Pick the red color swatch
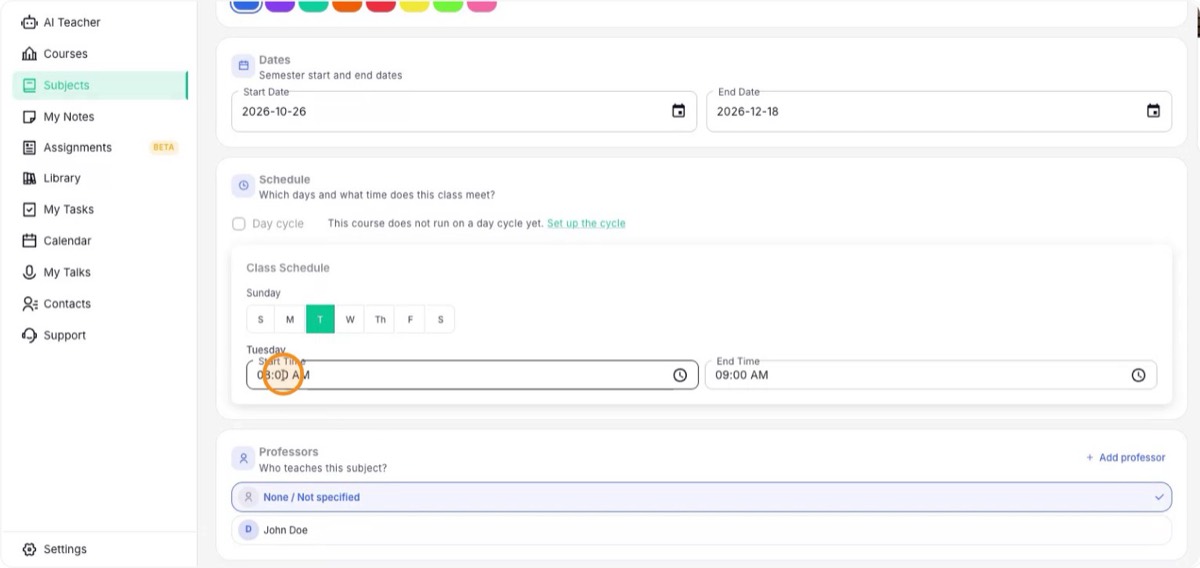The image size is (1200, 568). click(x=381, y=4)
